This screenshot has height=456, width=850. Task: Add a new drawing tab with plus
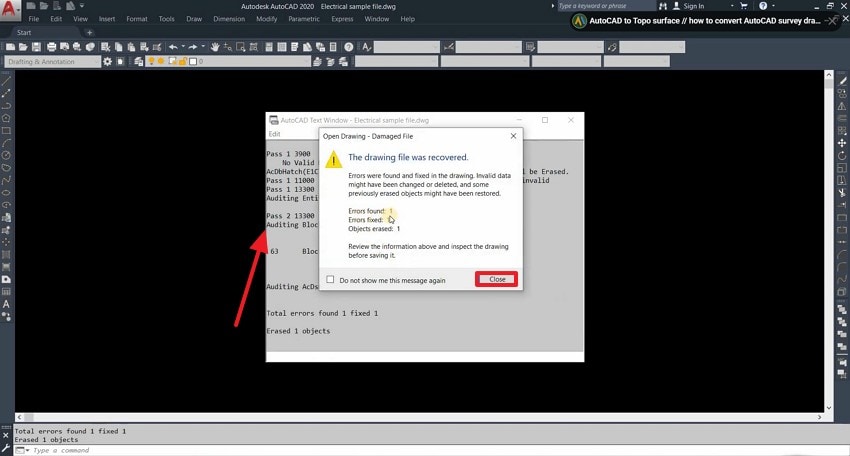89,33
